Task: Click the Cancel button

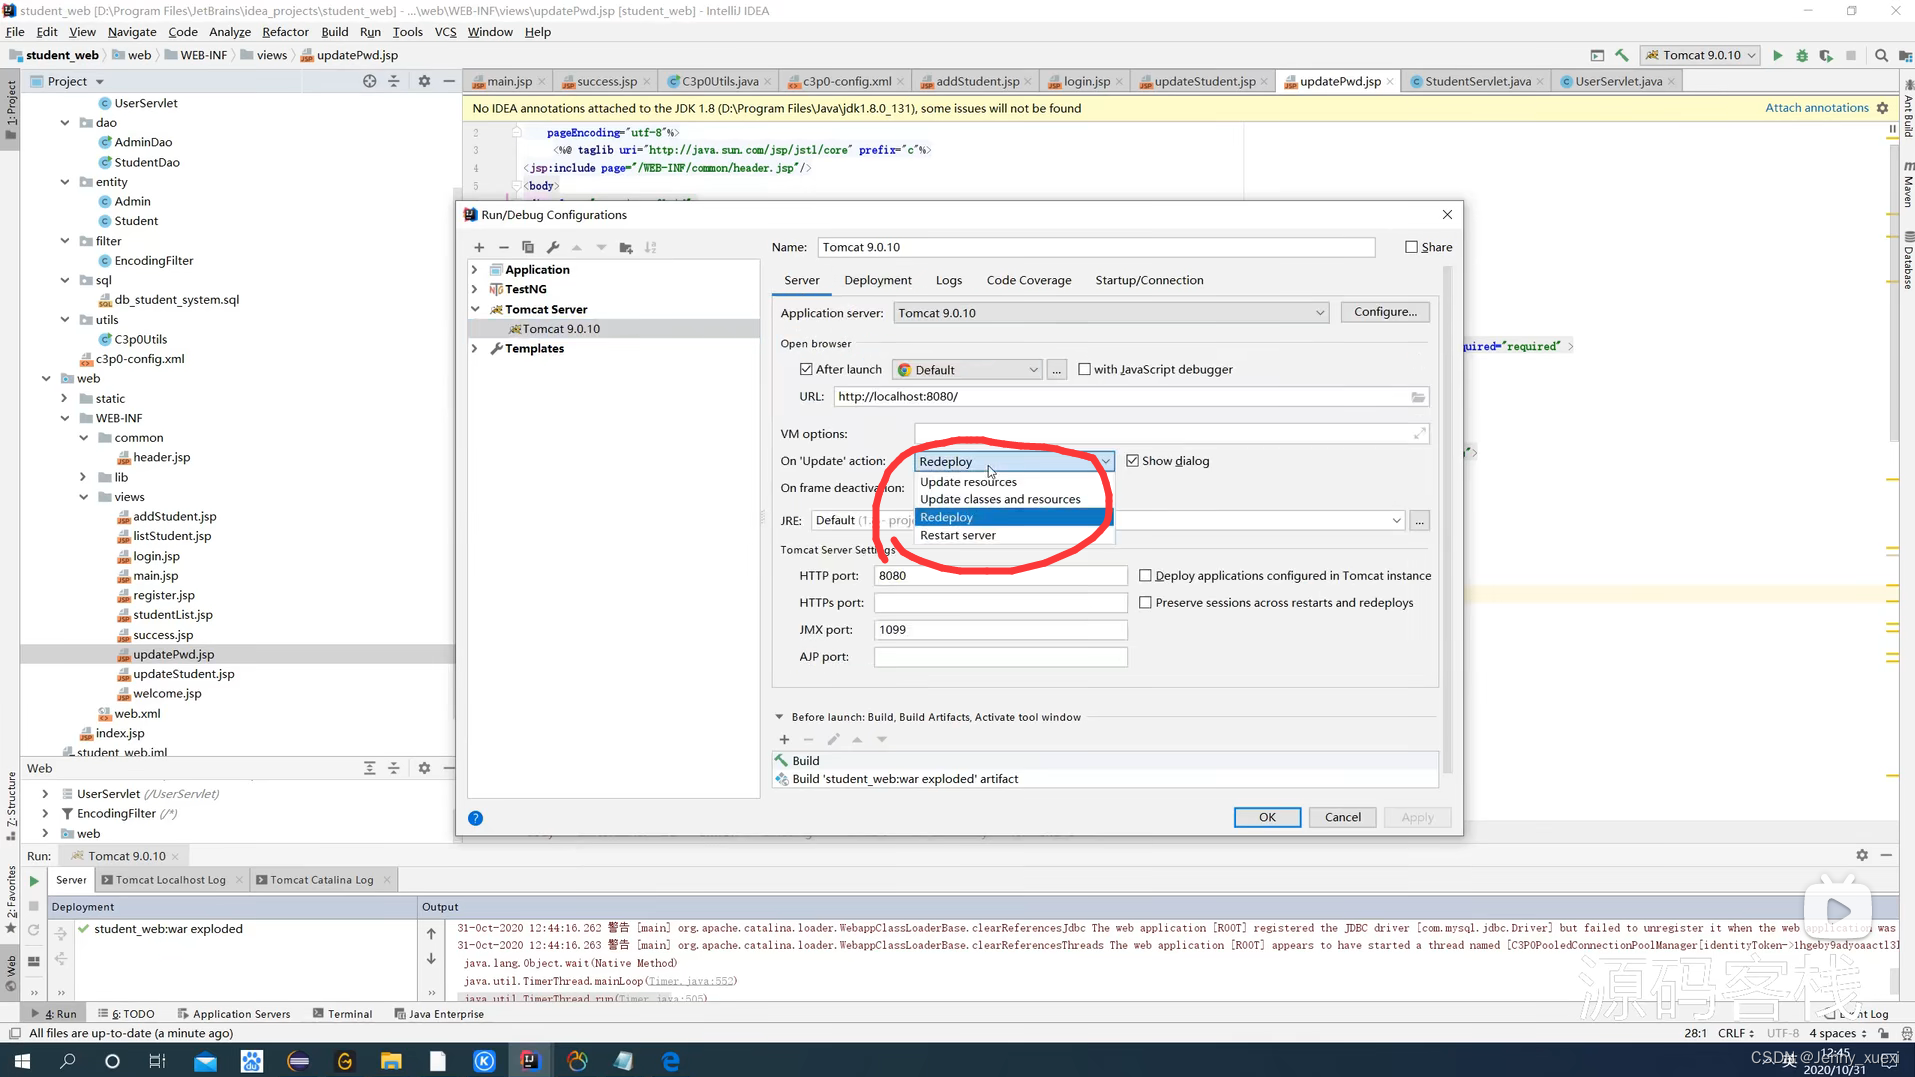Action: pos(1342,818)
